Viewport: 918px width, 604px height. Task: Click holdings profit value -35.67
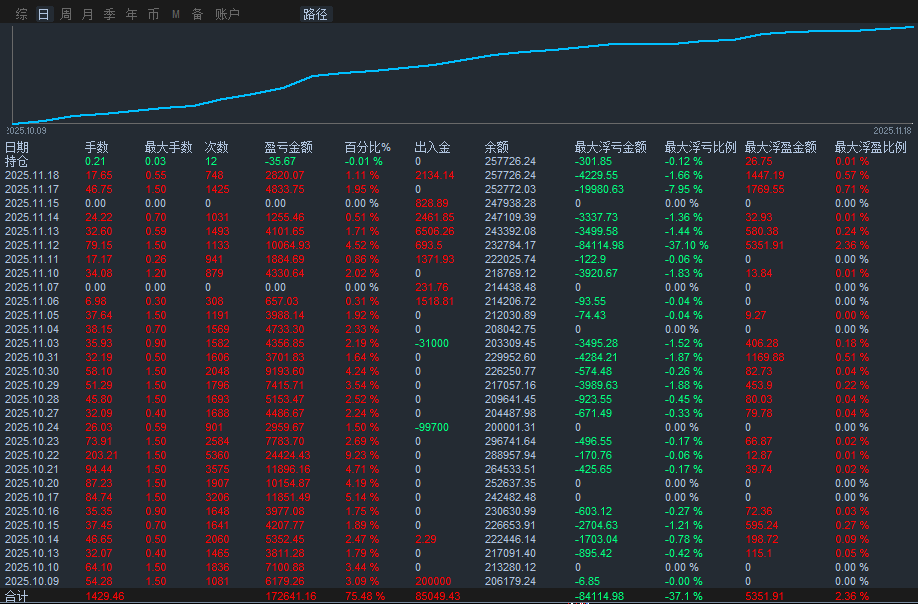point(280,161)
